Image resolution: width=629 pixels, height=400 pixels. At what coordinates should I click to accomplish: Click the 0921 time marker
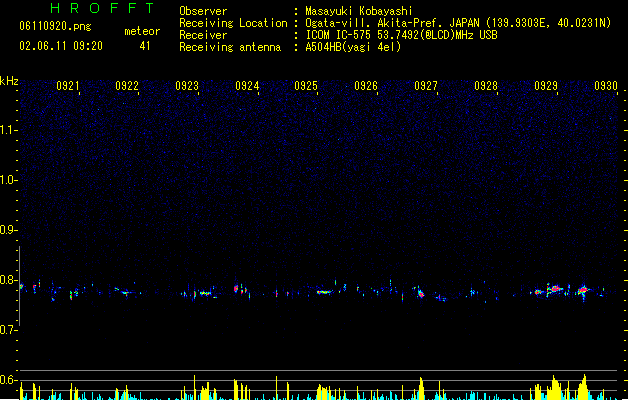(x=67, y=86)
